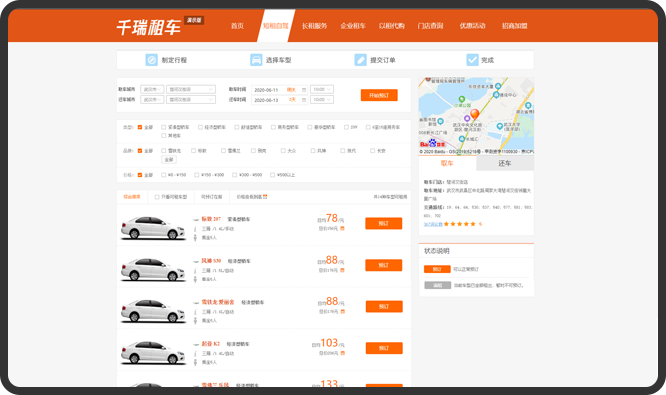Book the 起亚 K2 with 预订
666x395 pixels.
coord(384,348)
